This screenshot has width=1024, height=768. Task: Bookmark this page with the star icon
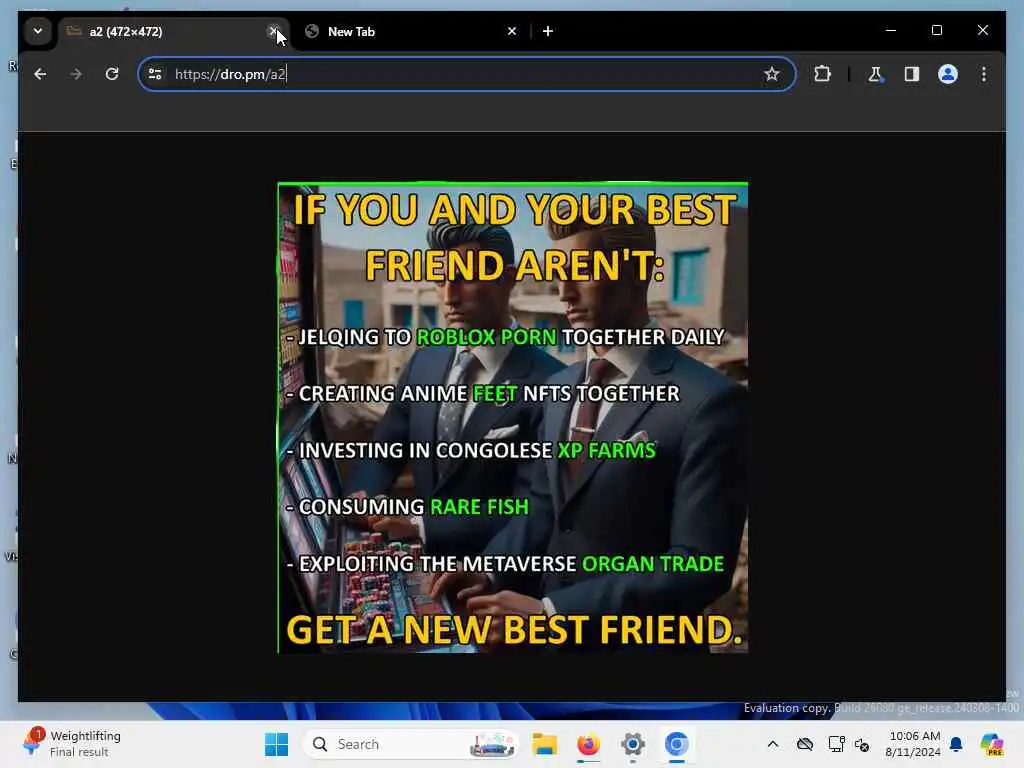pyautogui.click(x=772, y=74)
